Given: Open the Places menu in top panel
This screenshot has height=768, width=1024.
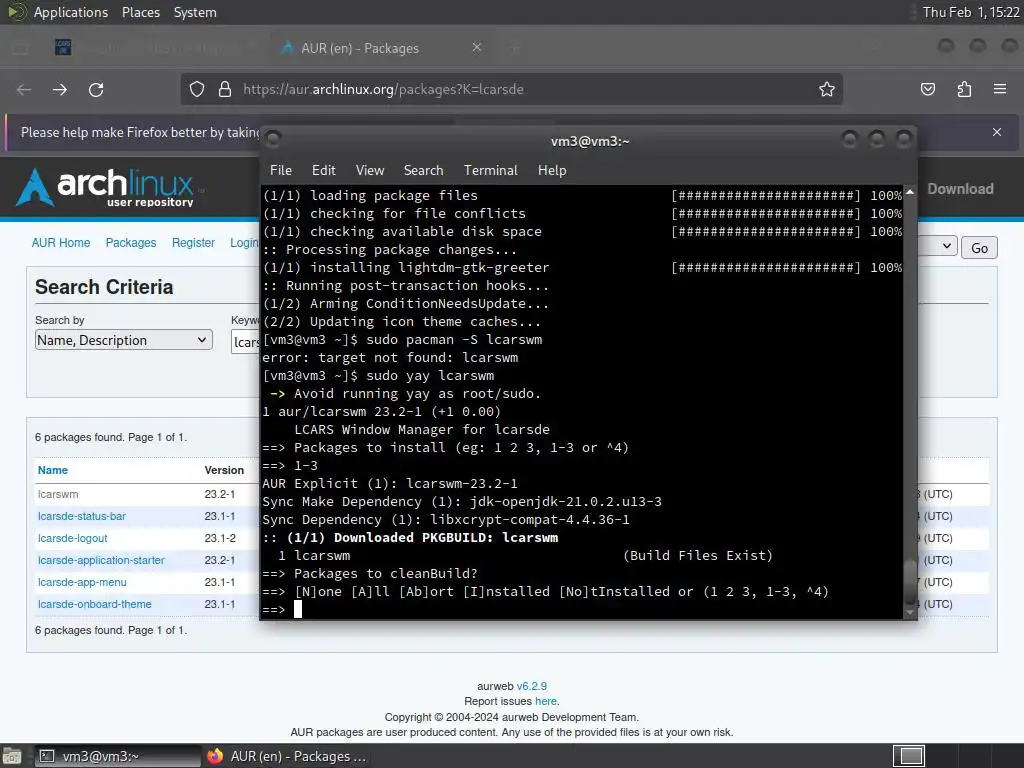Looking at the screenshot, I should [x=140, y=12].
